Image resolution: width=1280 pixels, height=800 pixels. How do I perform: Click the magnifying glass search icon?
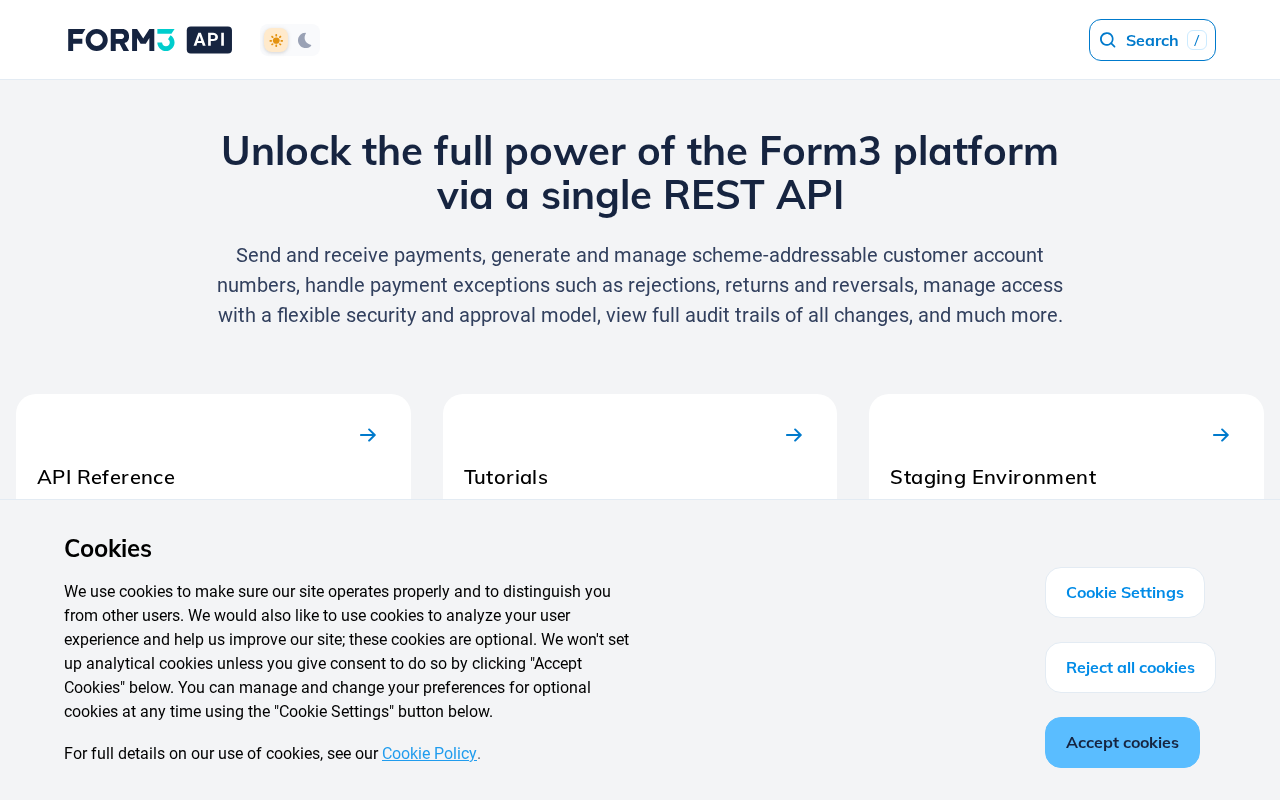[x=1108, y=40]
